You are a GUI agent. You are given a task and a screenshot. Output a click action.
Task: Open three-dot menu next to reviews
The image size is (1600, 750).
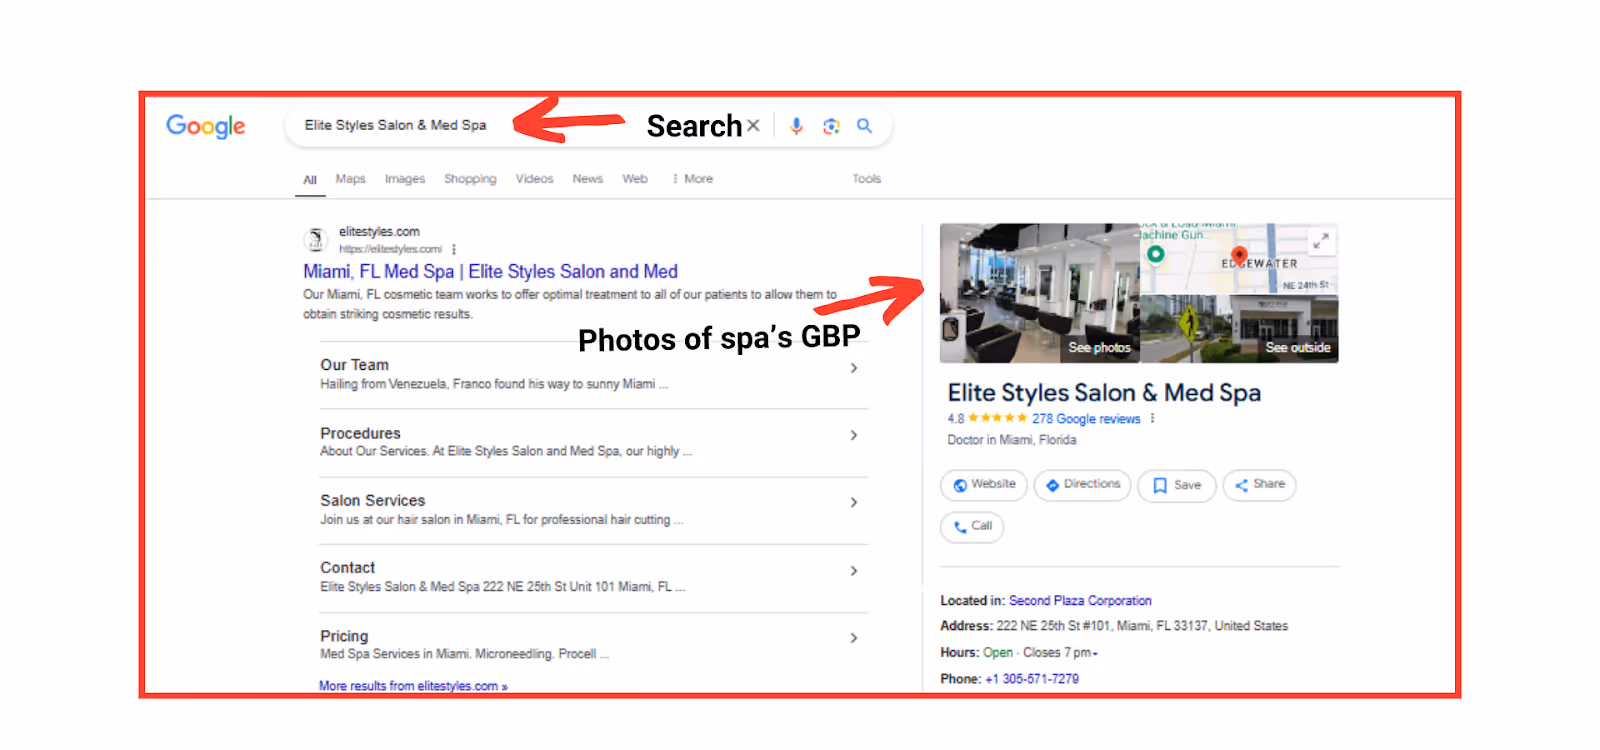coord(1152,418)
